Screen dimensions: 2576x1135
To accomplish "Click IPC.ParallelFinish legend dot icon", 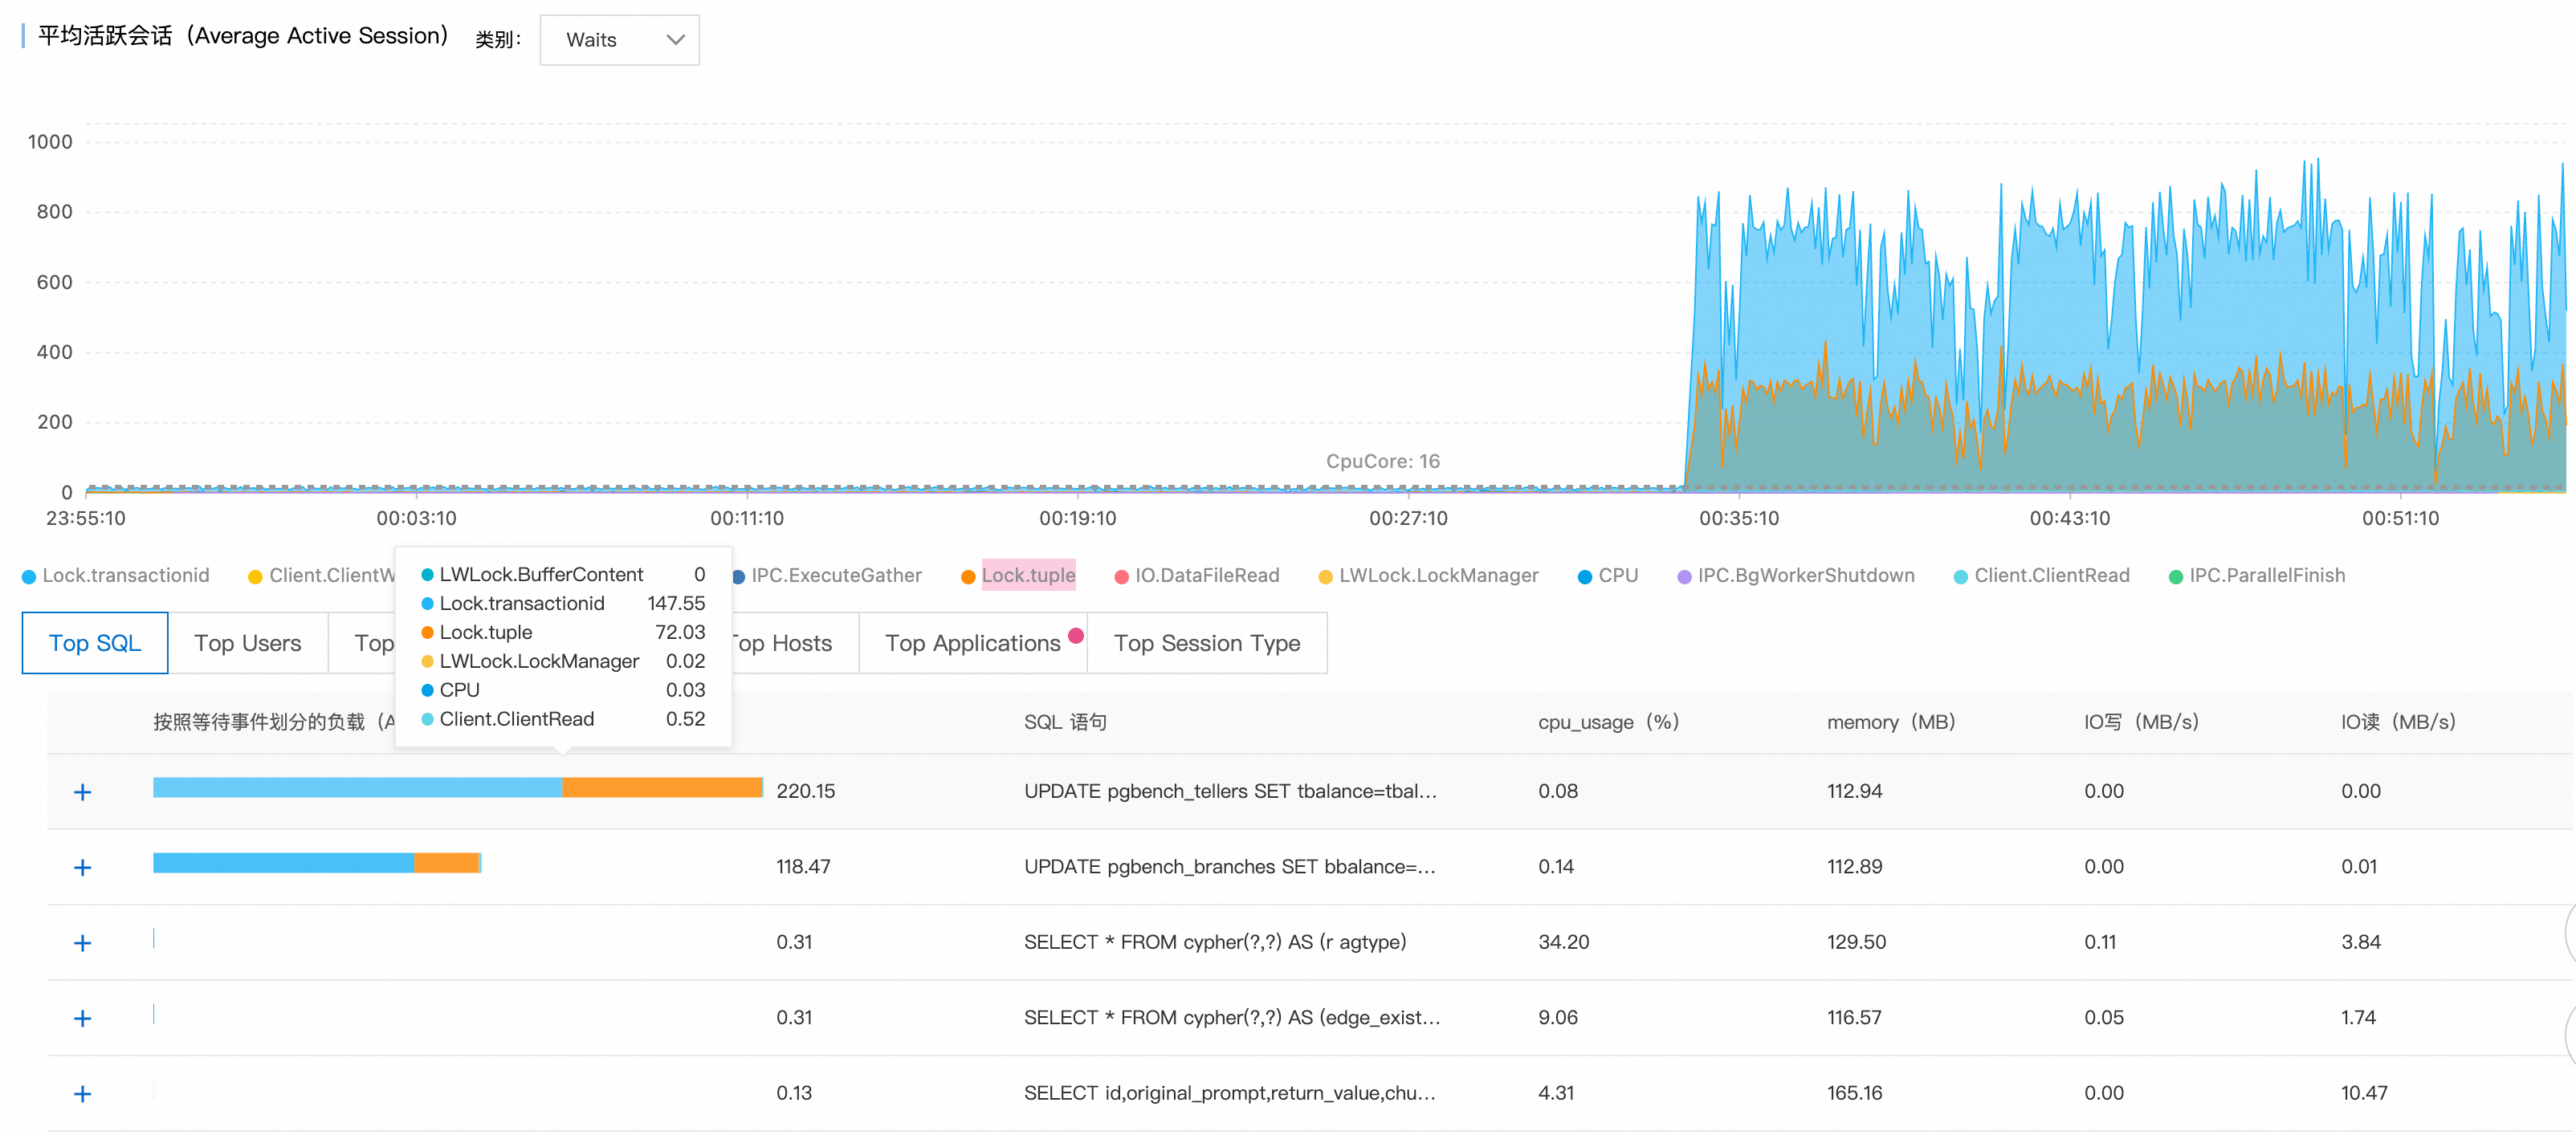I will (2175, 576).
